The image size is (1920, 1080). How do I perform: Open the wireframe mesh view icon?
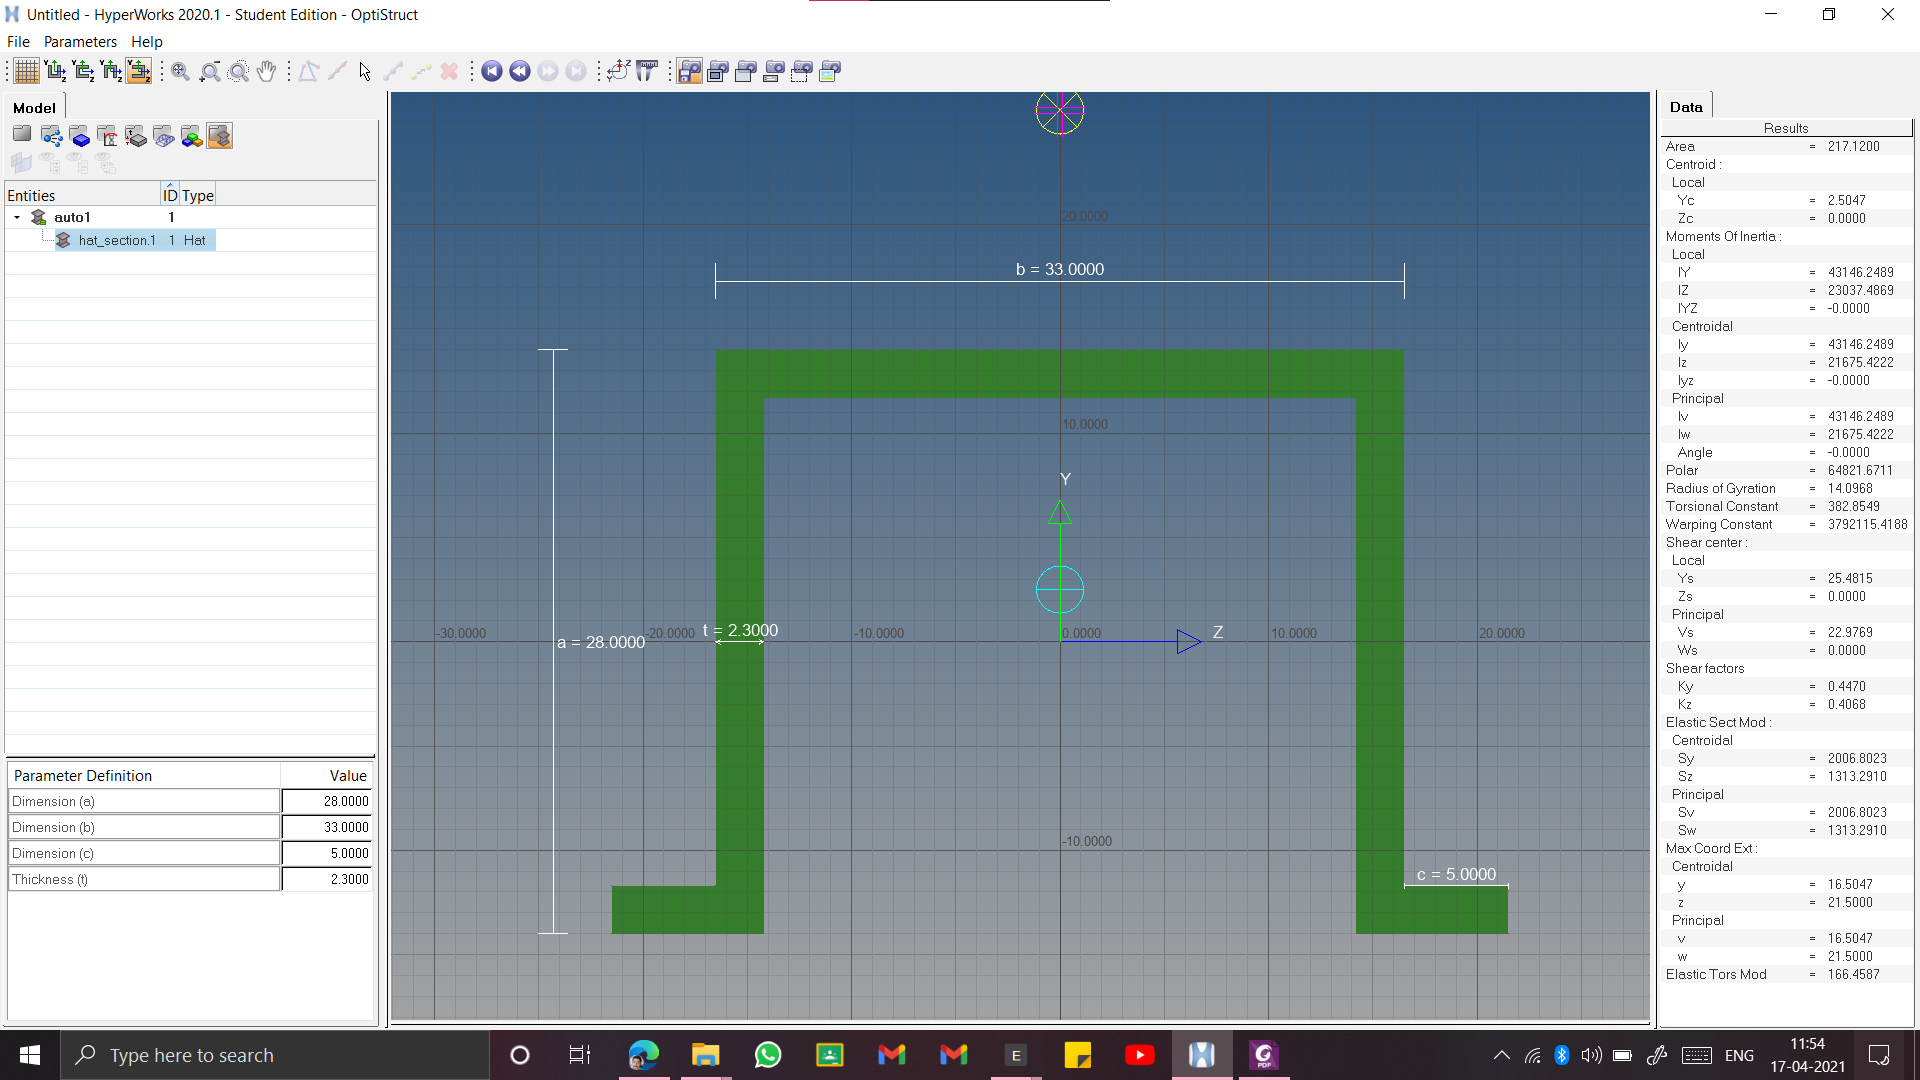[164, 136]
